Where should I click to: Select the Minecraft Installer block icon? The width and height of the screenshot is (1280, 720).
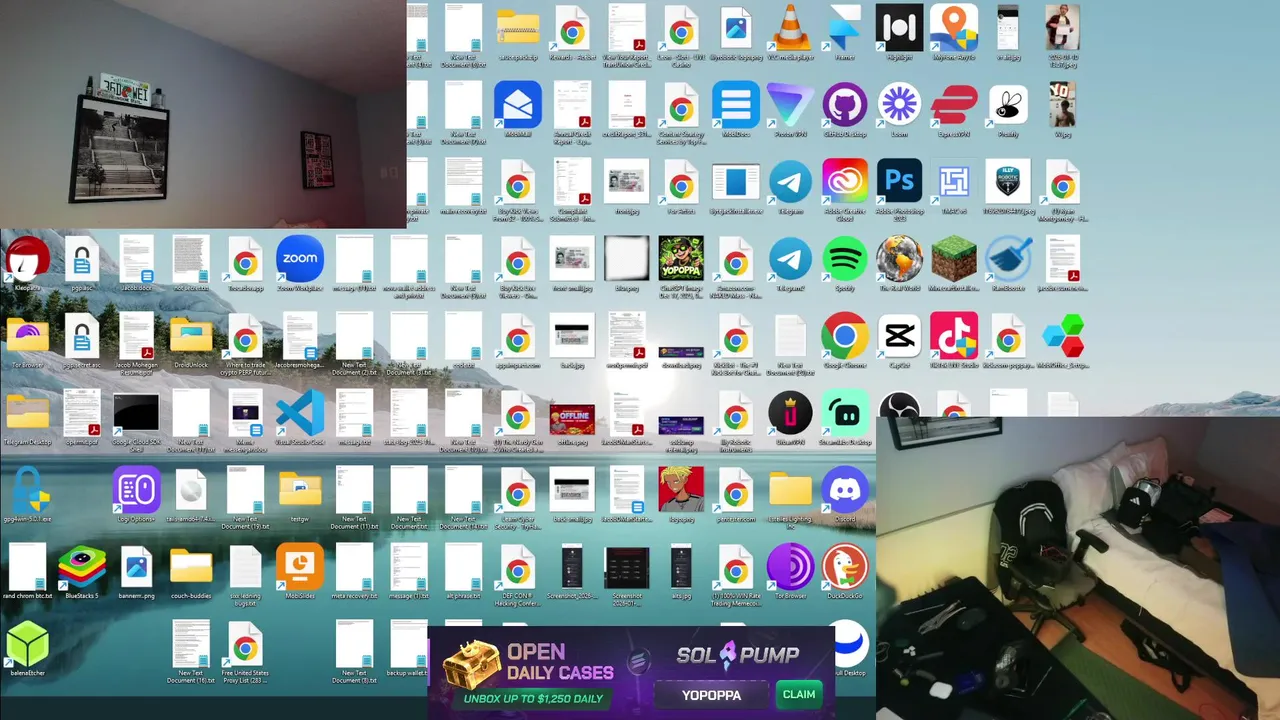pos(954,259)
